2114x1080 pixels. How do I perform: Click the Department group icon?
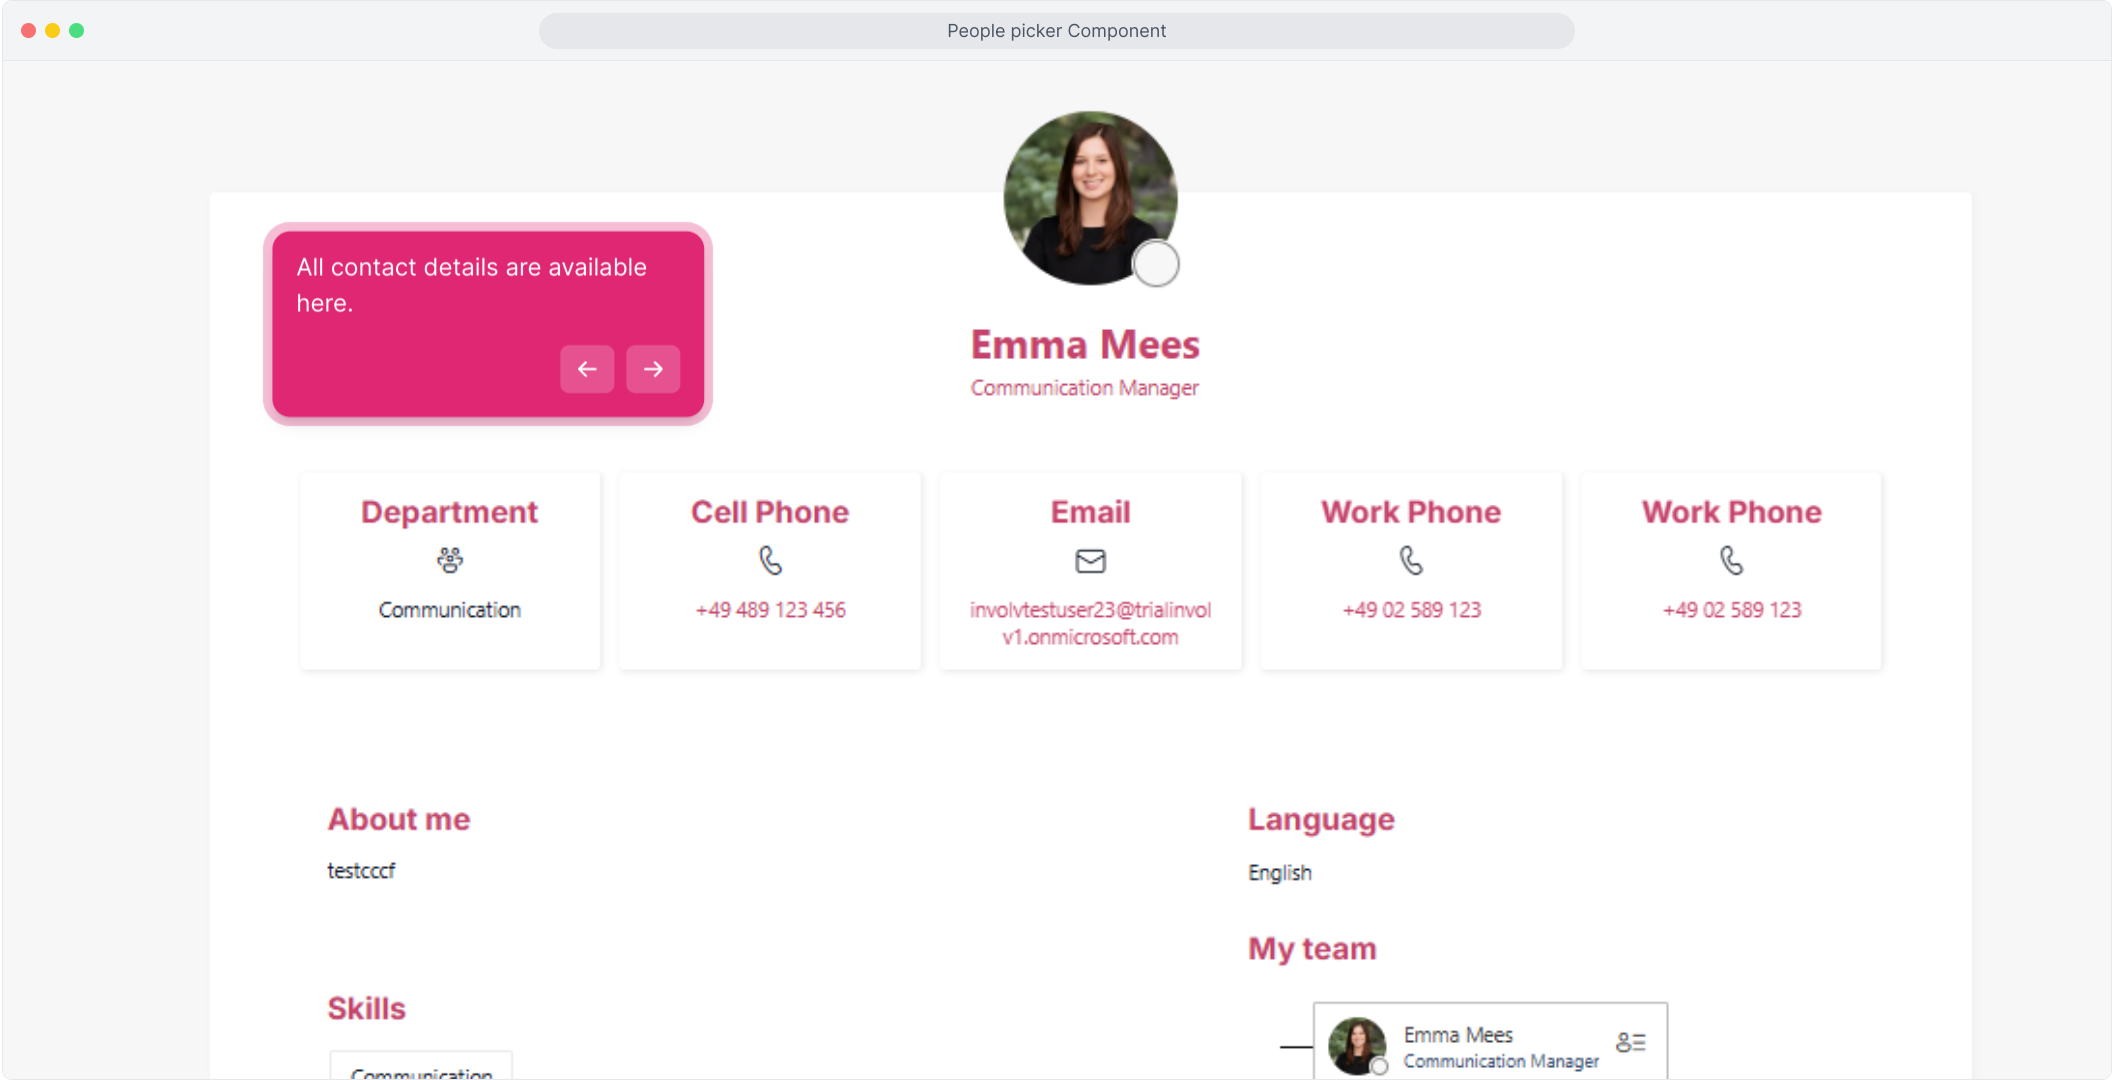(450, 560)
